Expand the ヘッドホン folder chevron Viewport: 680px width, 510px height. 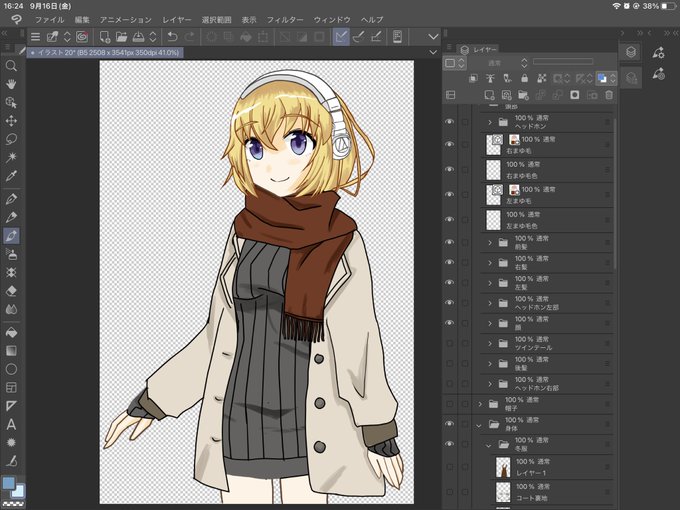(x=490, y=122)
